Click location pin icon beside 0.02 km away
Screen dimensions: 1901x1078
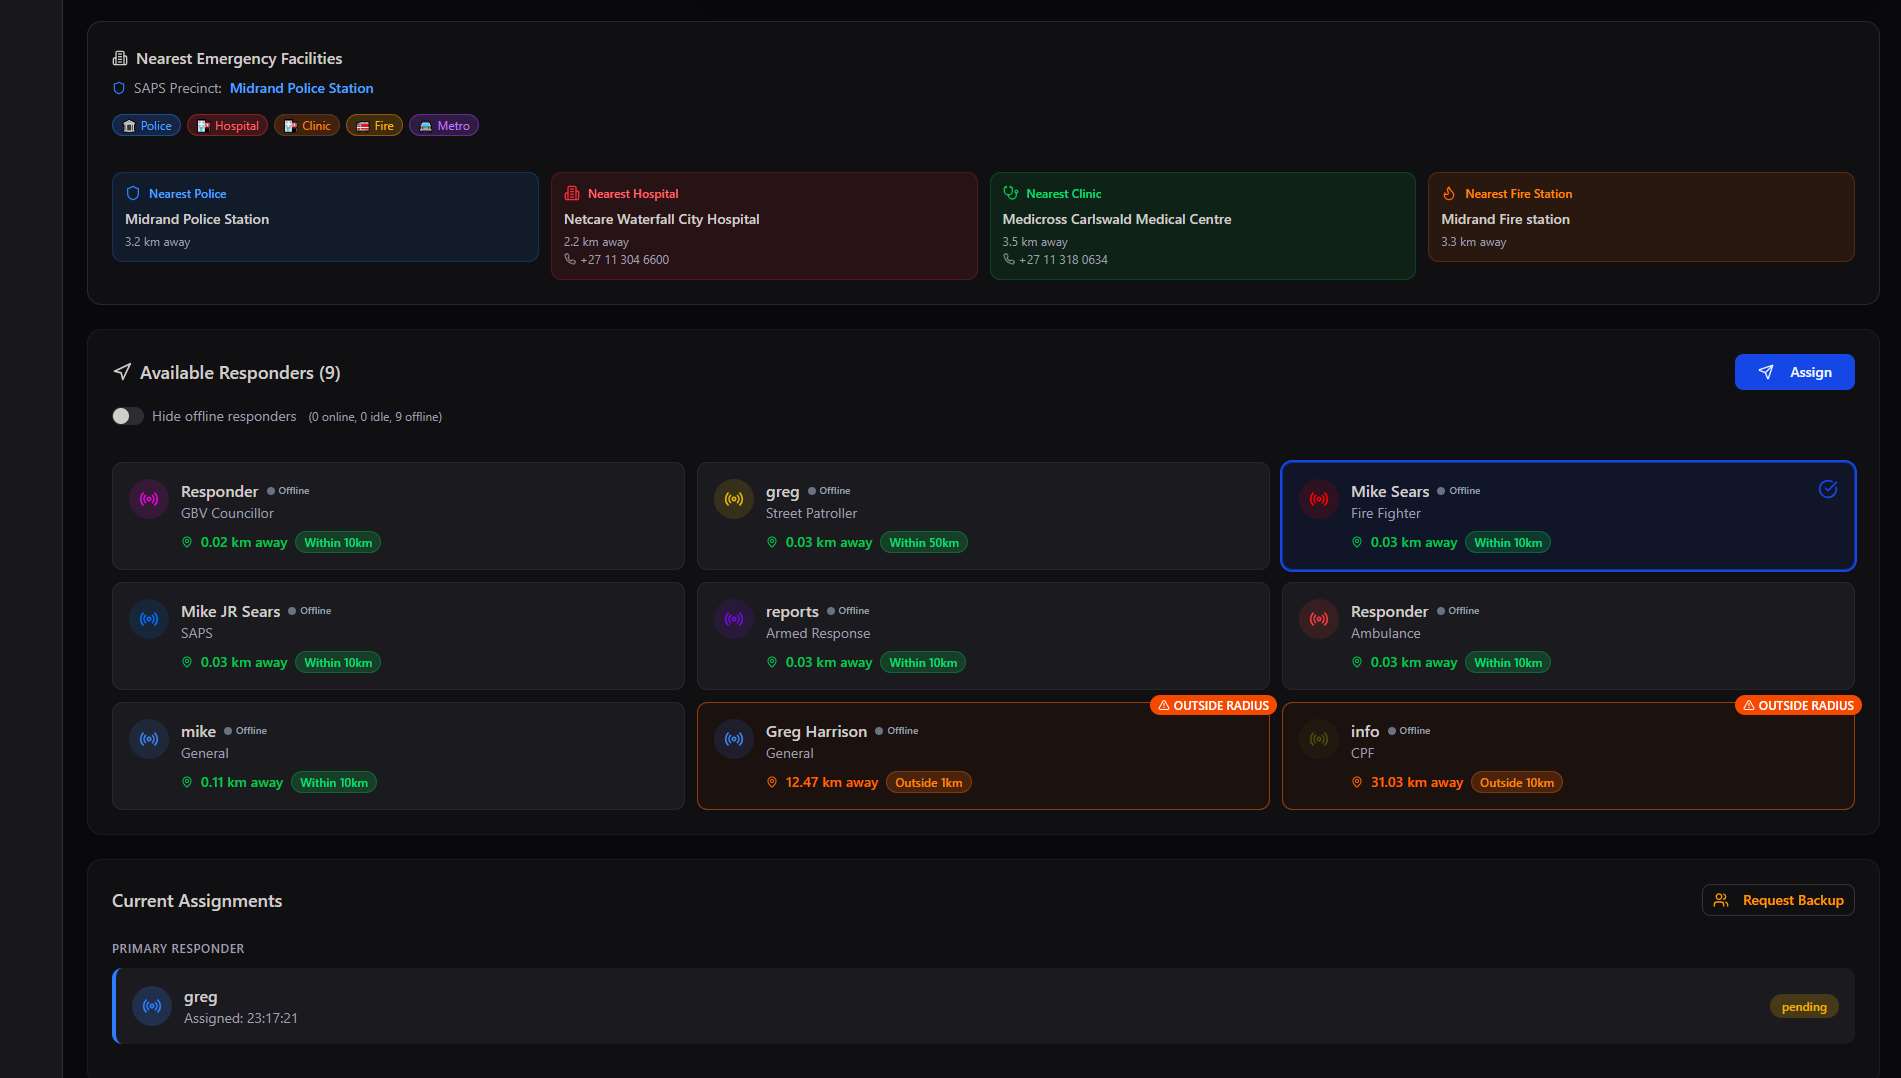tap(187, 543)
